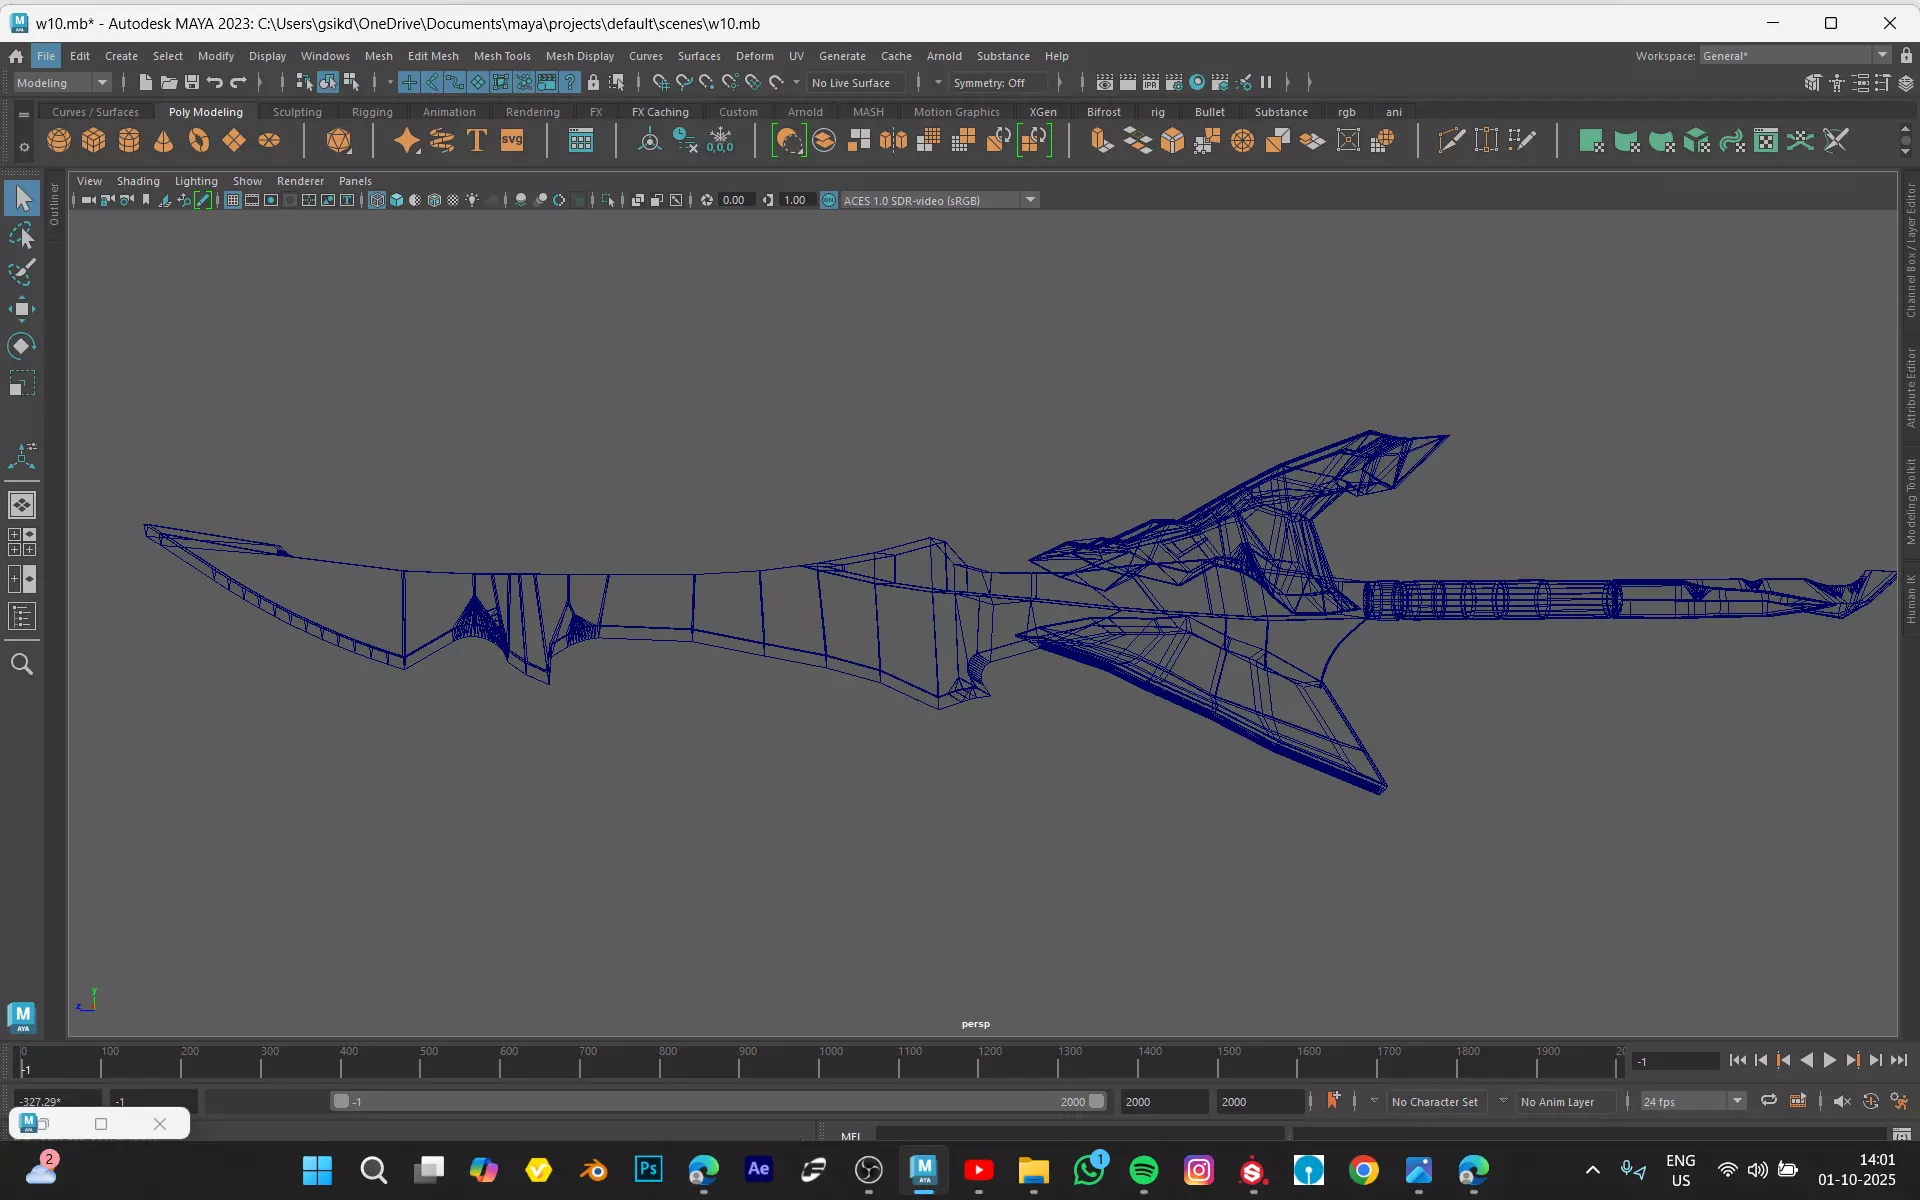Open the No Character Set dropdown arrow
Viewport: 1920px width, 1200px height.
(x=1374, y=1101)
